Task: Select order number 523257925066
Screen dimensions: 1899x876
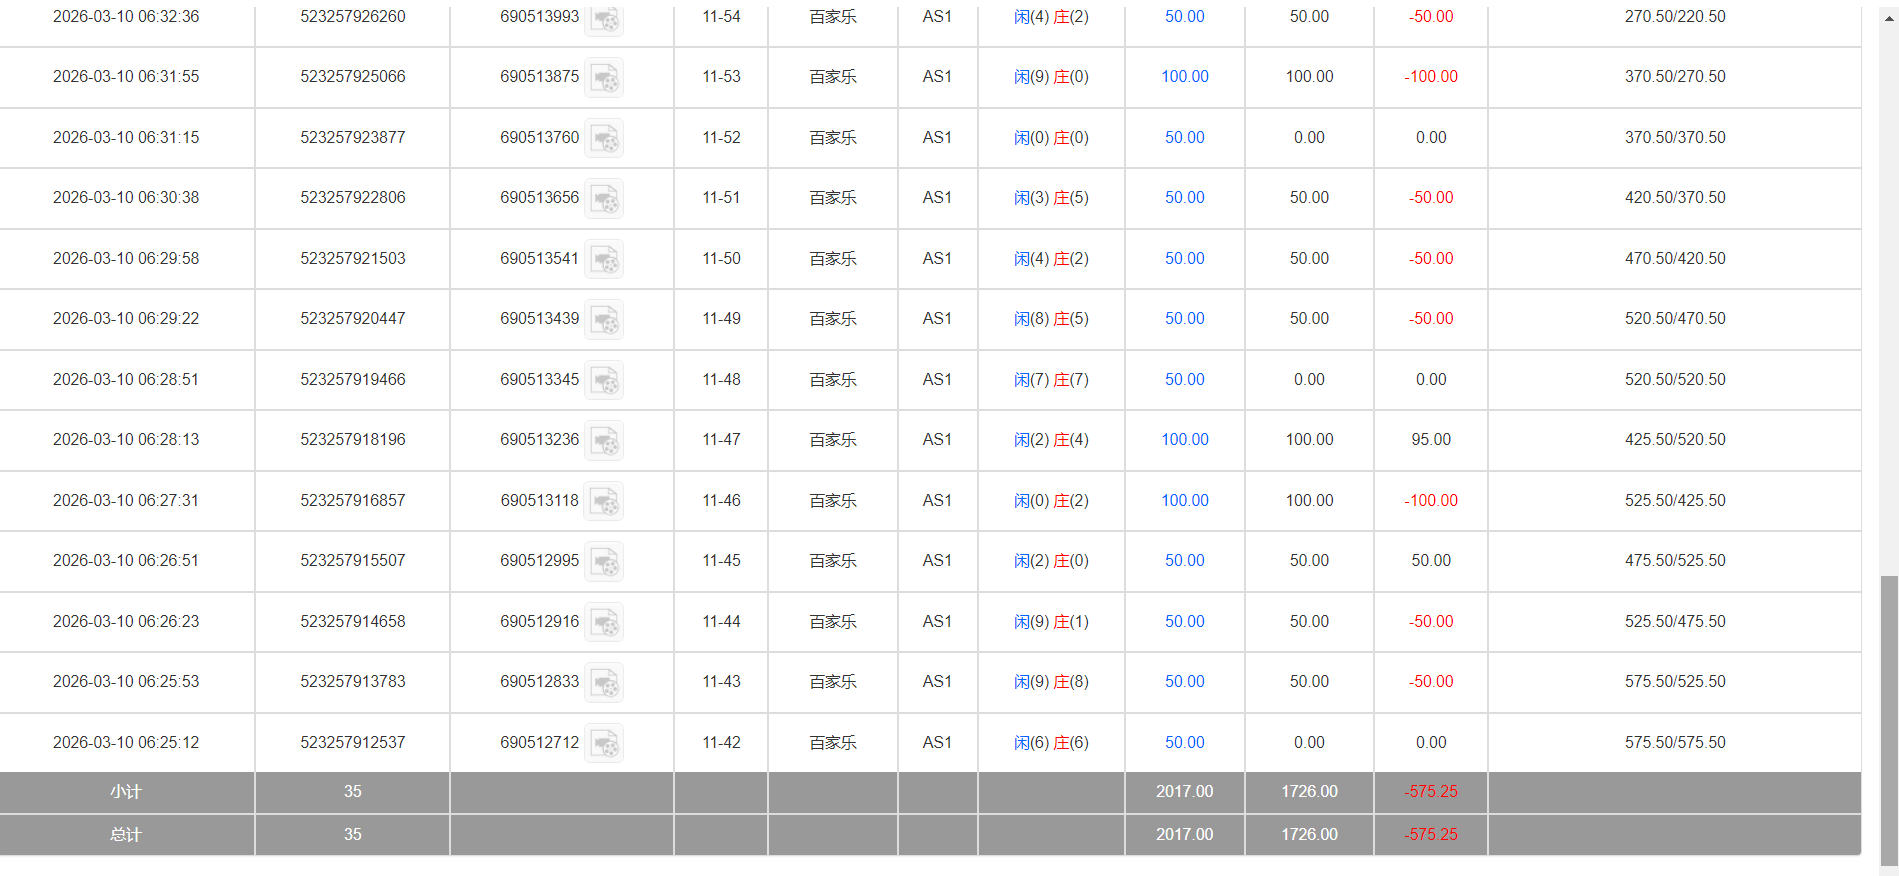Action: (x=353, y=77)
